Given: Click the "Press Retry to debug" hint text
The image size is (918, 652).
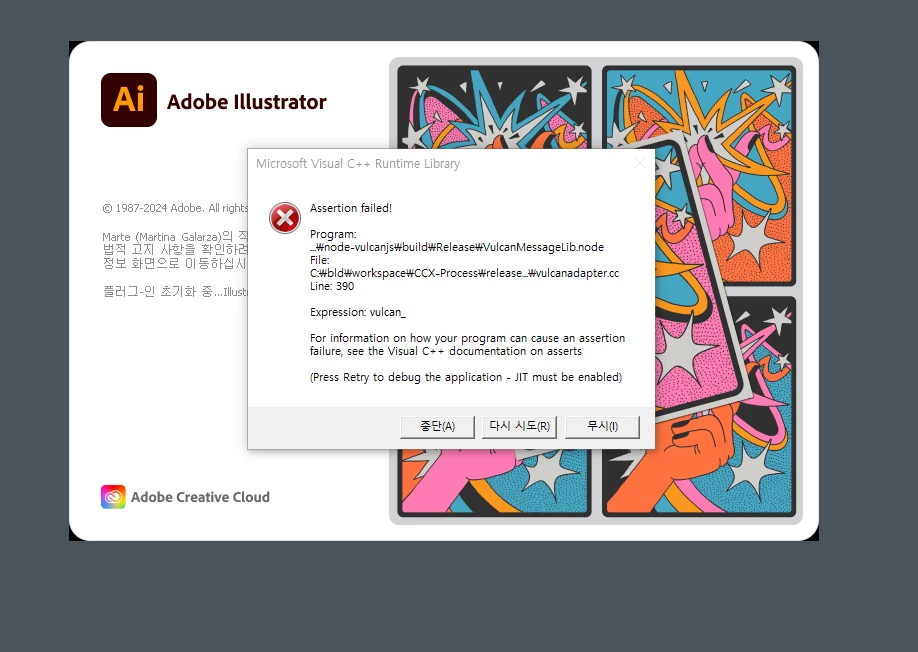Looking at the screenshot, I should [x=466, y=377].
